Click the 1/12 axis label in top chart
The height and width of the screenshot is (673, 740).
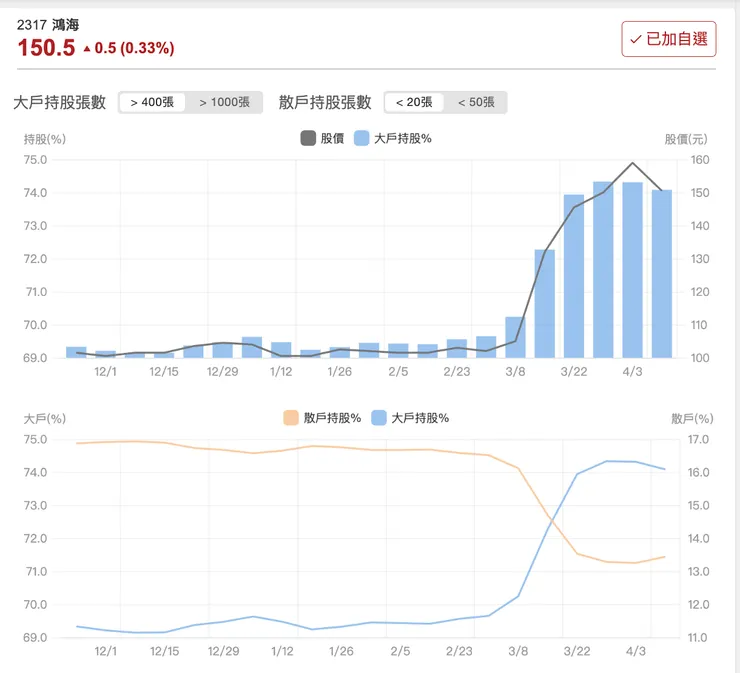click(281, 372)
